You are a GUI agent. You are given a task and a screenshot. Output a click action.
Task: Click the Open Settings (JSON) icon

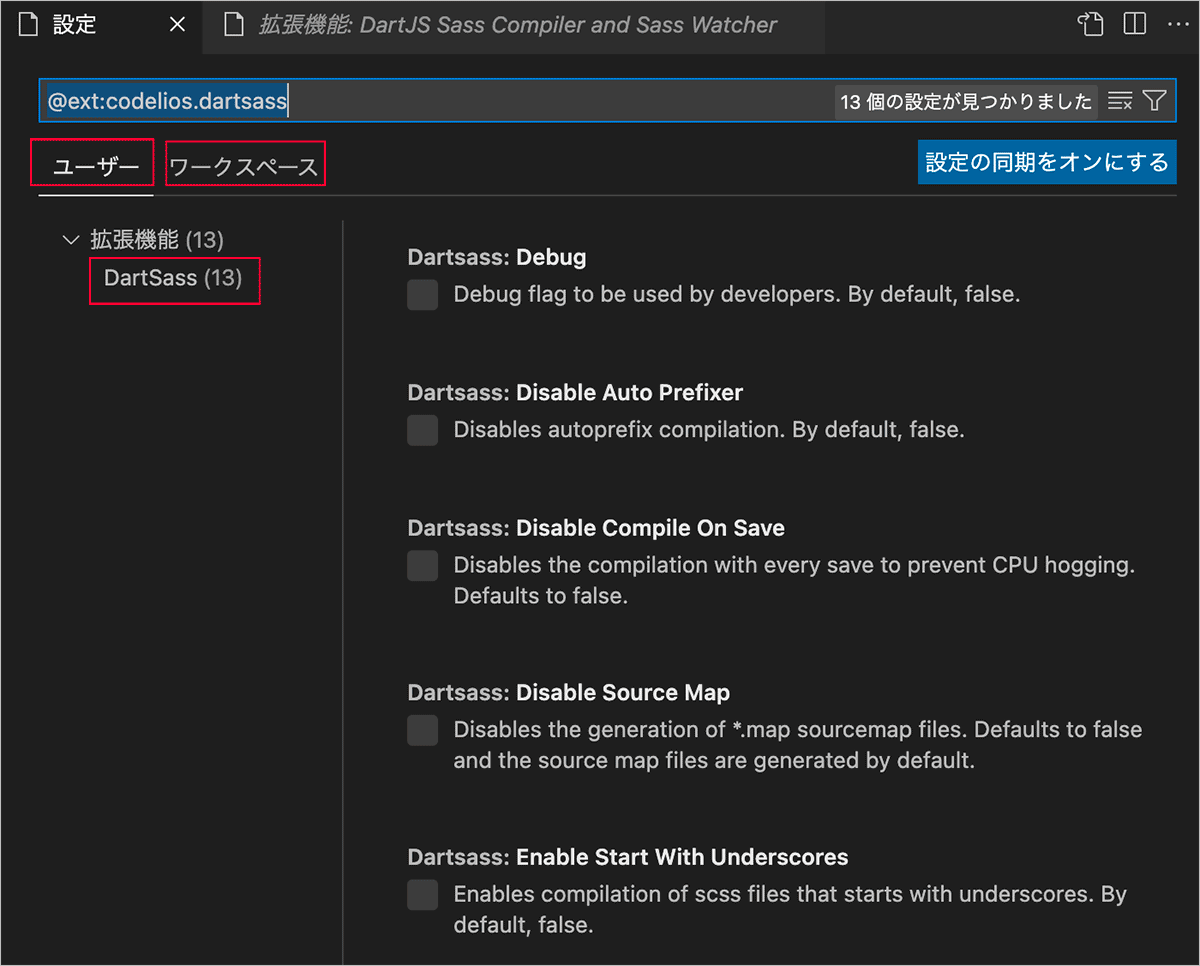(1090, 25)
